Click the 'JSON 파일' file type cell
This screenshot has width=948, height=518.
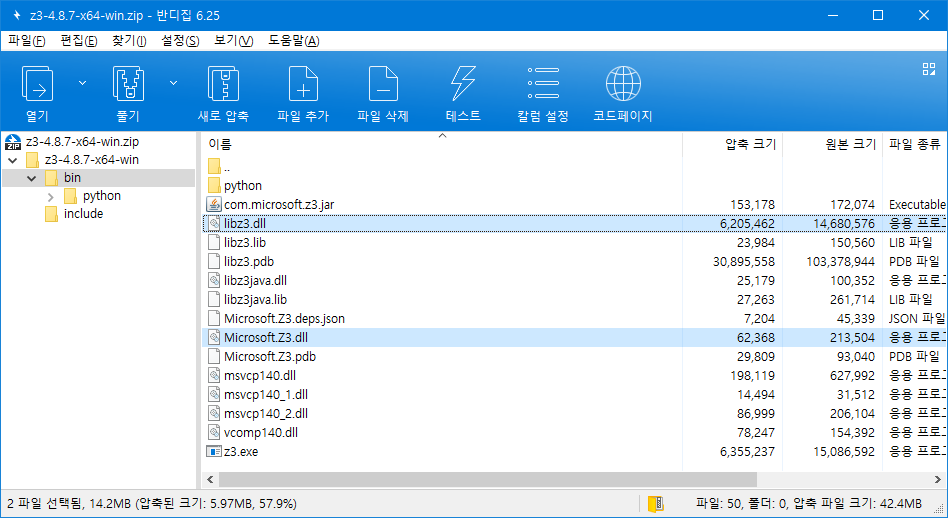[x=917, y=319]
